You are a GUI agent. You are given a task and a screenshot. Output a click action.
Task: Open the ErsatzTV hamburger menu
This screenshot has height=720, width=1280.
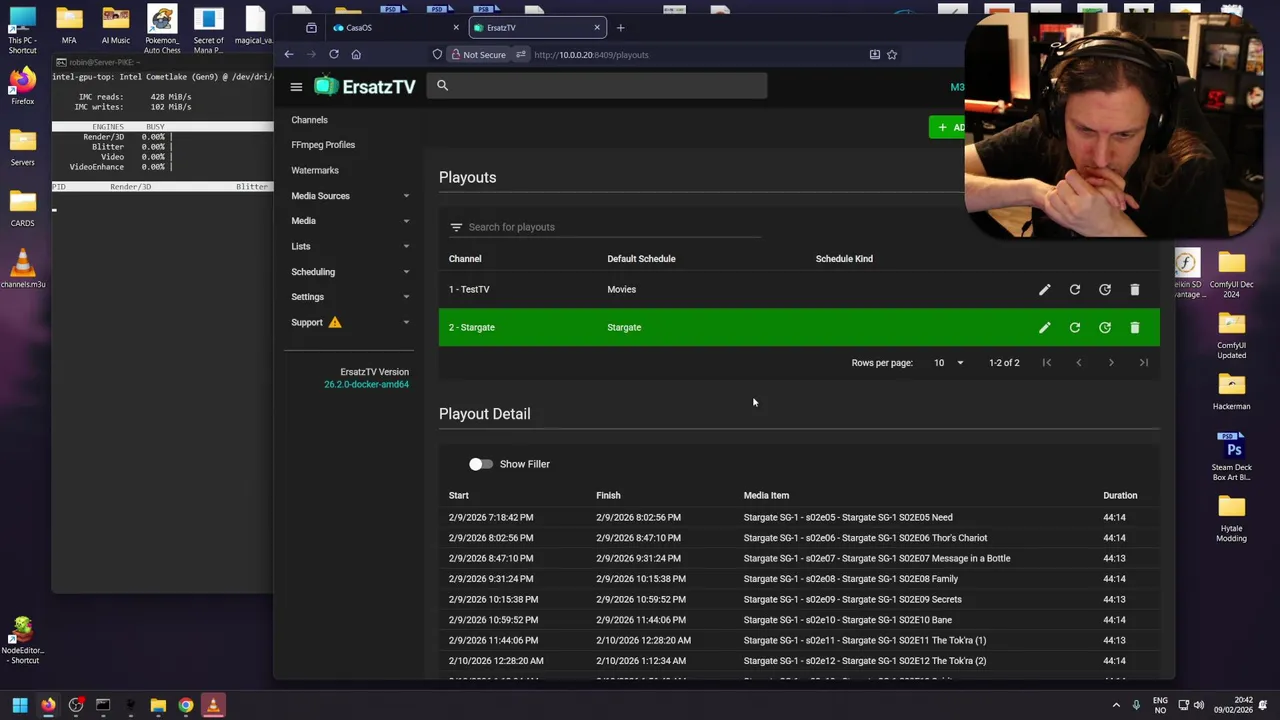click(x=296, y=87)
